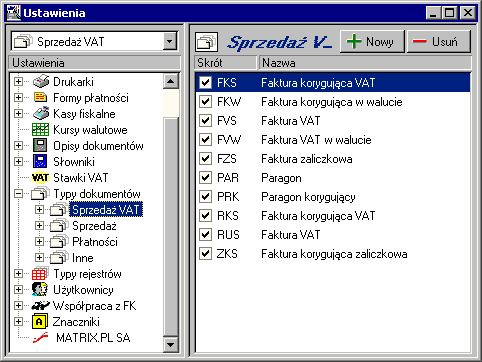The width and height of the screenshot is (482, 362).
Task: Click the tree scrollbar down arrow
Action: tap(171, 344)
